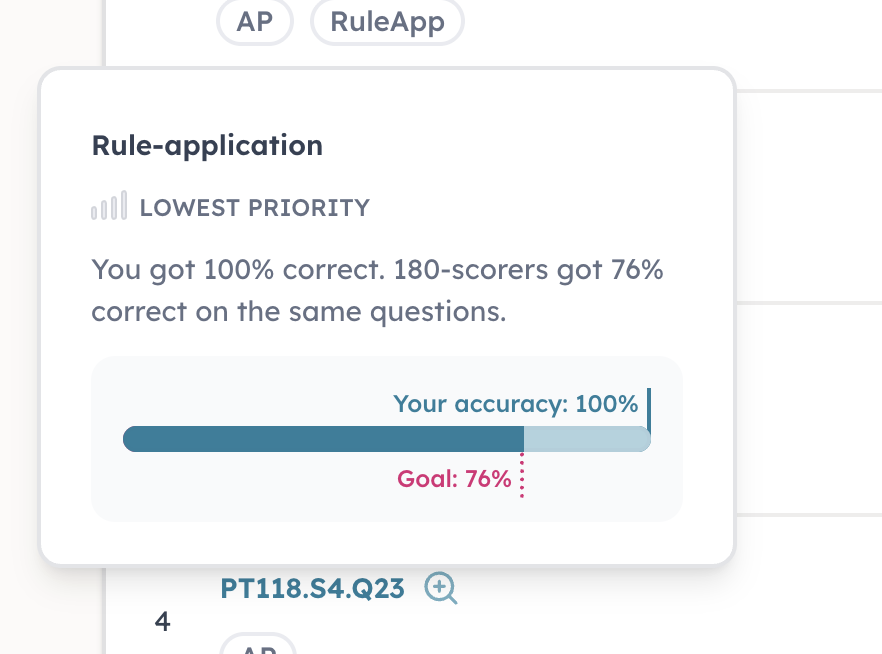The width and height of the screenshot is (882, 654).
Task: Click the blank table cell right of tooltip
Action: [809, 197]
